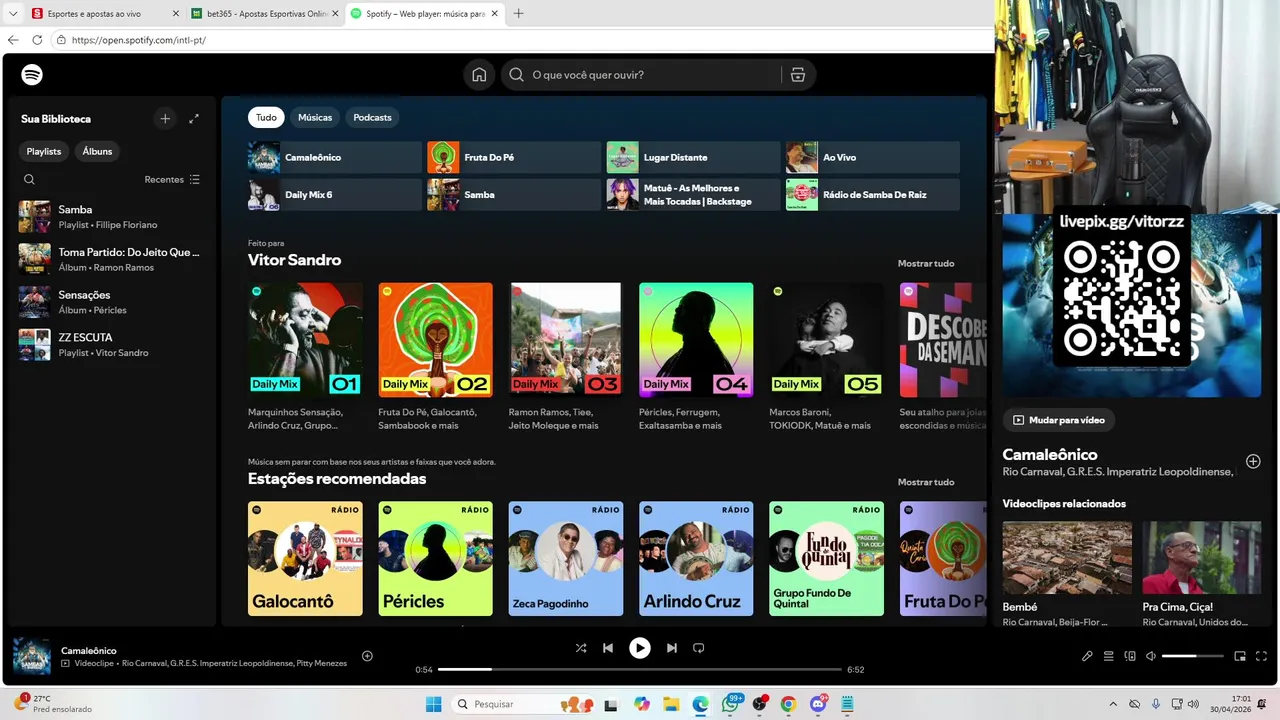
Task: Open the Spotify logo home link
Action: click(x=32, y=75)
